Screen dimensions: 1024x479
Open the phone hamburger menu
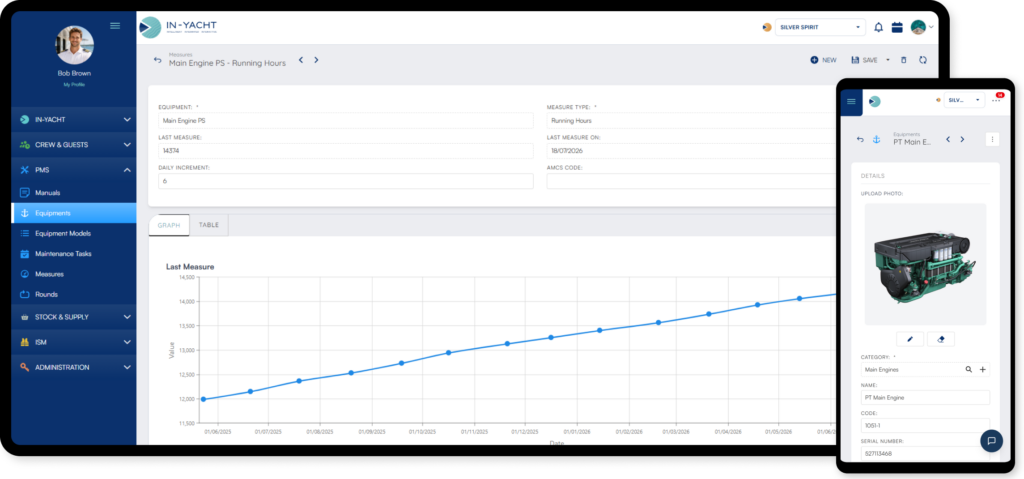click(x=851, y=102)
